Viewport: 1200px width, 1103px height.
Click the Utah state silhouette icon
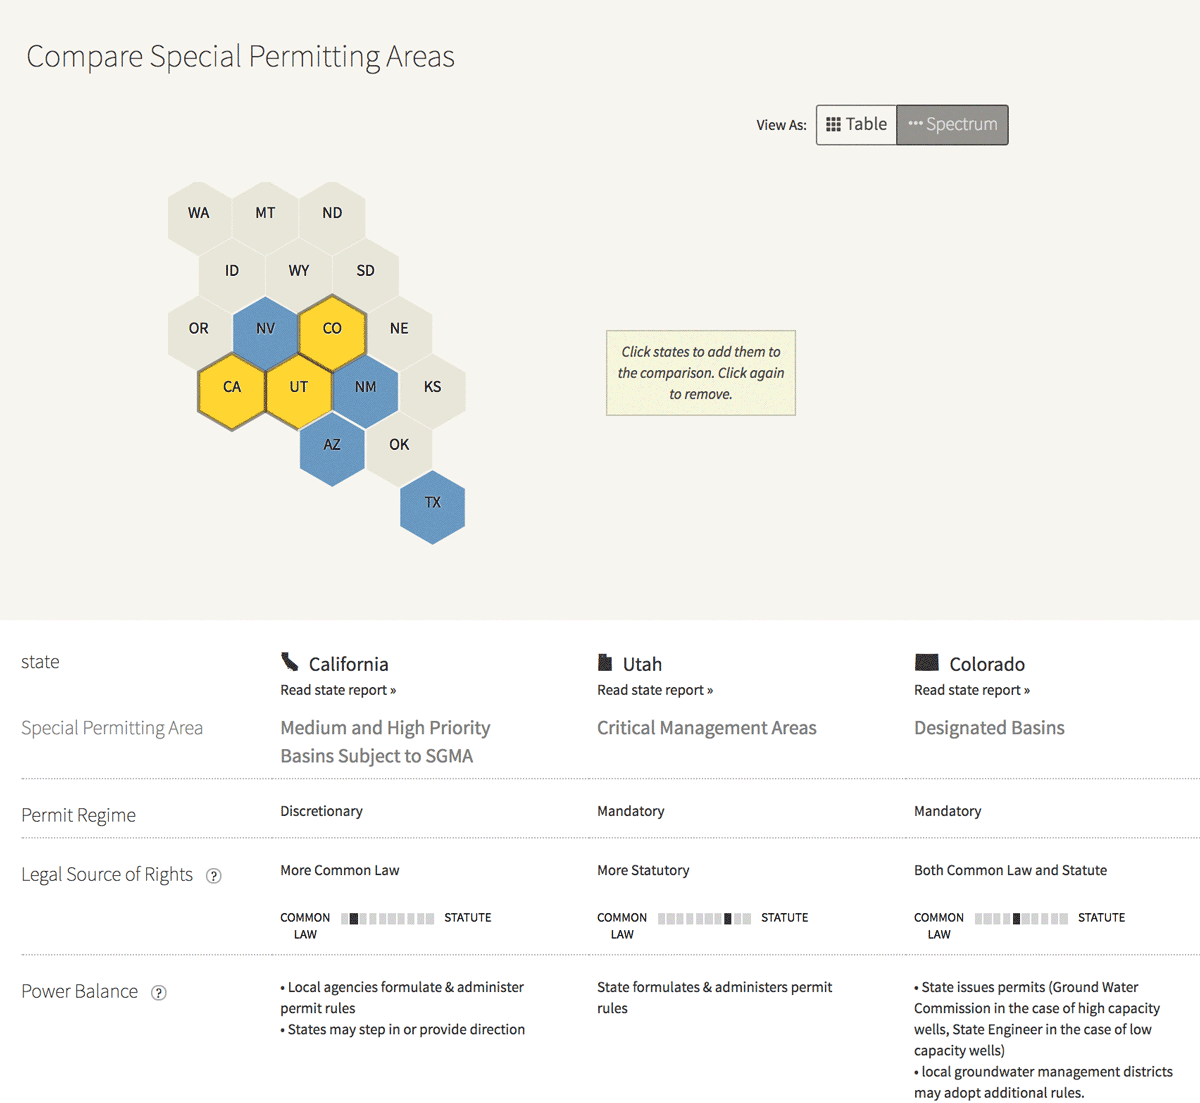pyautogui.click(x=605, y=662)
